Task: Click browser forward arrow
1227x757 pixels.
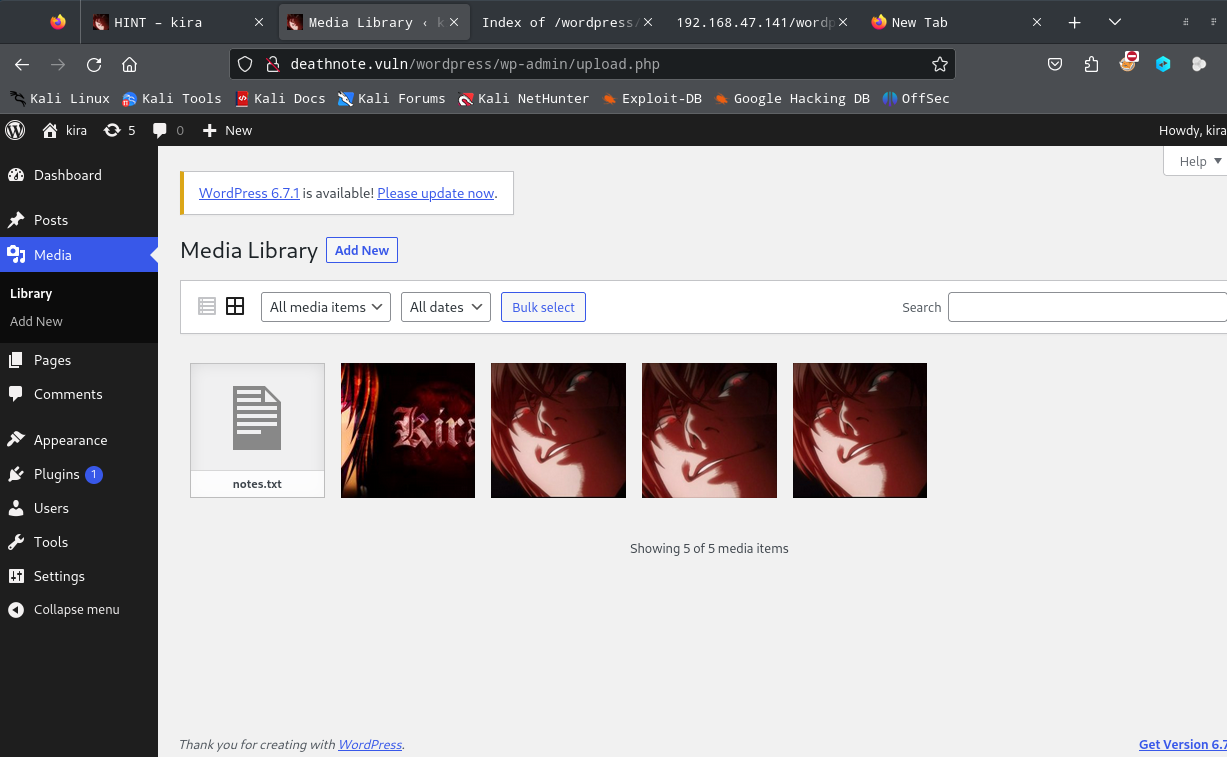Action: click(58, 64)
